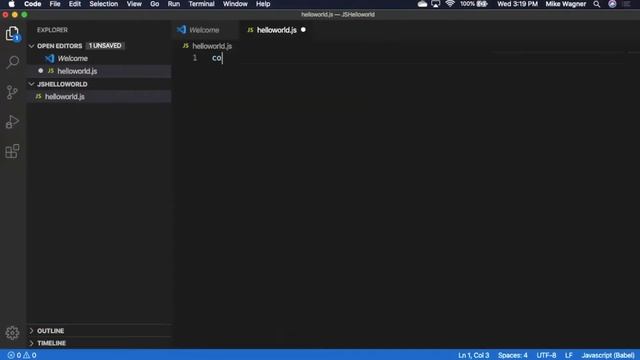Open Siri from the menu bar

[x=612, y=4]
